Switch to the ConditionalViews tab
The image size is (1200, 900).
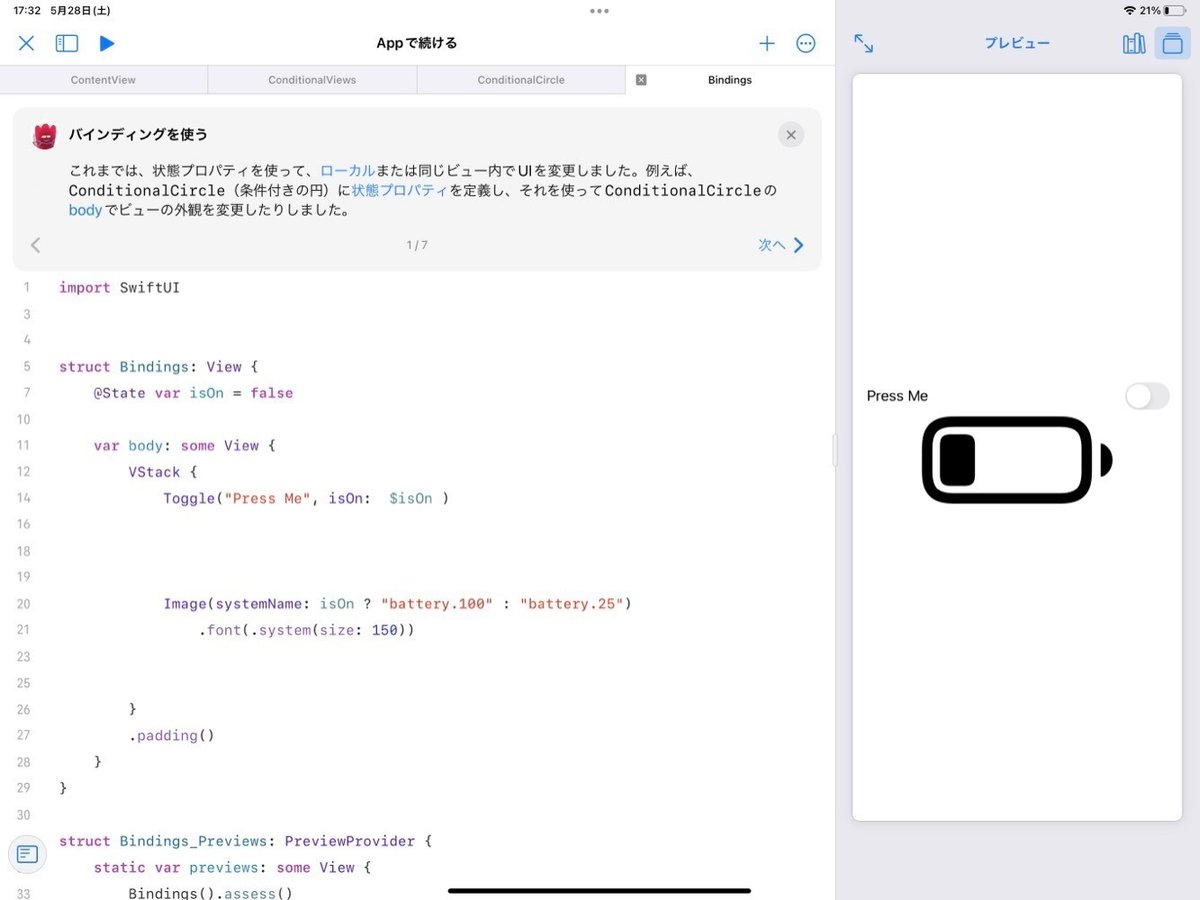point(312,80)
